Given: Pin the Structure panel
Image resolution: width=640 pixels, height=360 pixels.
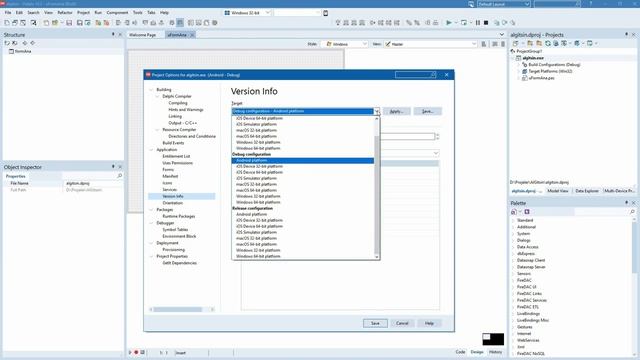Looking at the screenshot, I should (113, 35).
